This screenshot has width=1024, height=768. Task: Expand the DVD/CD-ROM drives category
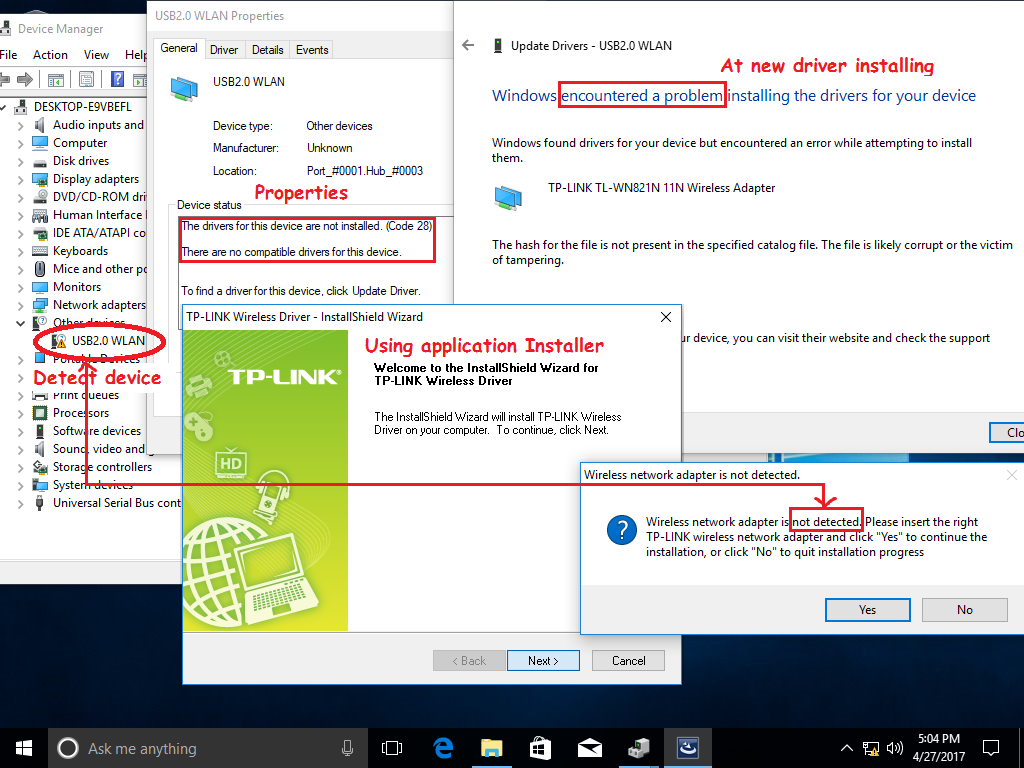pos(20,197)
